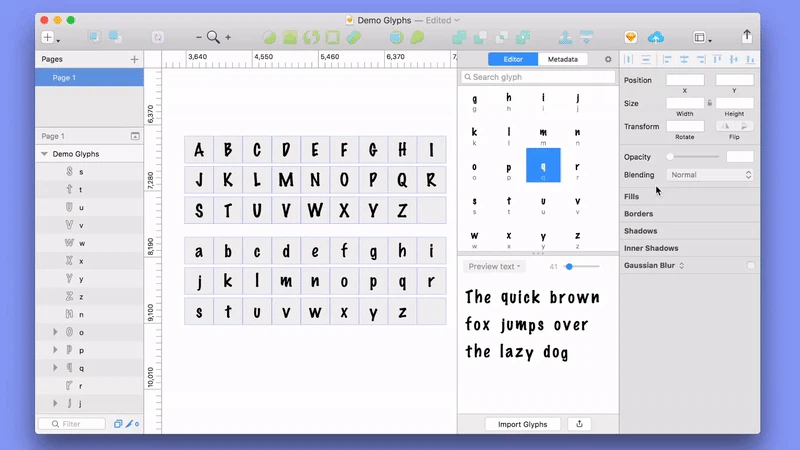Viewport: 800px width, 450px height.
Task: Click the layer list copy filter icon
Action: coord(118,424)
